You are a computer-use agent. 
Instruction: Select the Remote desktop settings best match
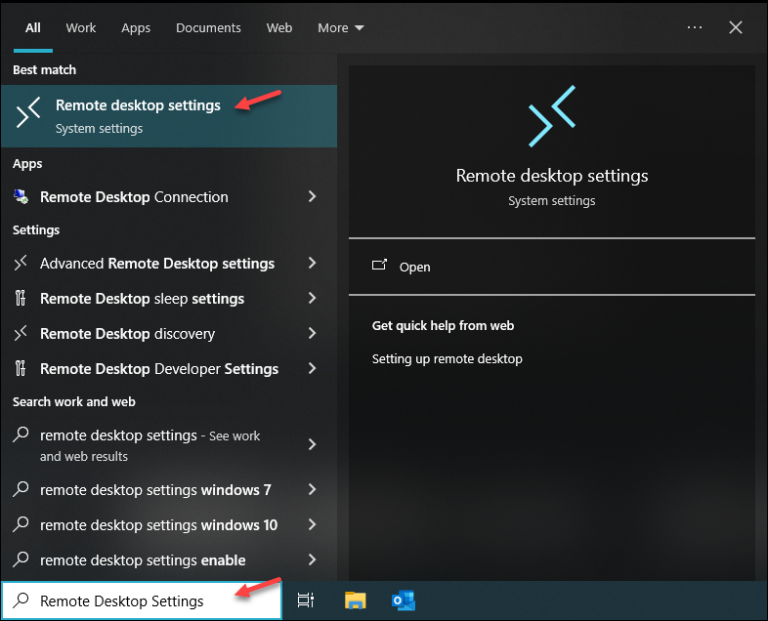(x=169, y=116)
